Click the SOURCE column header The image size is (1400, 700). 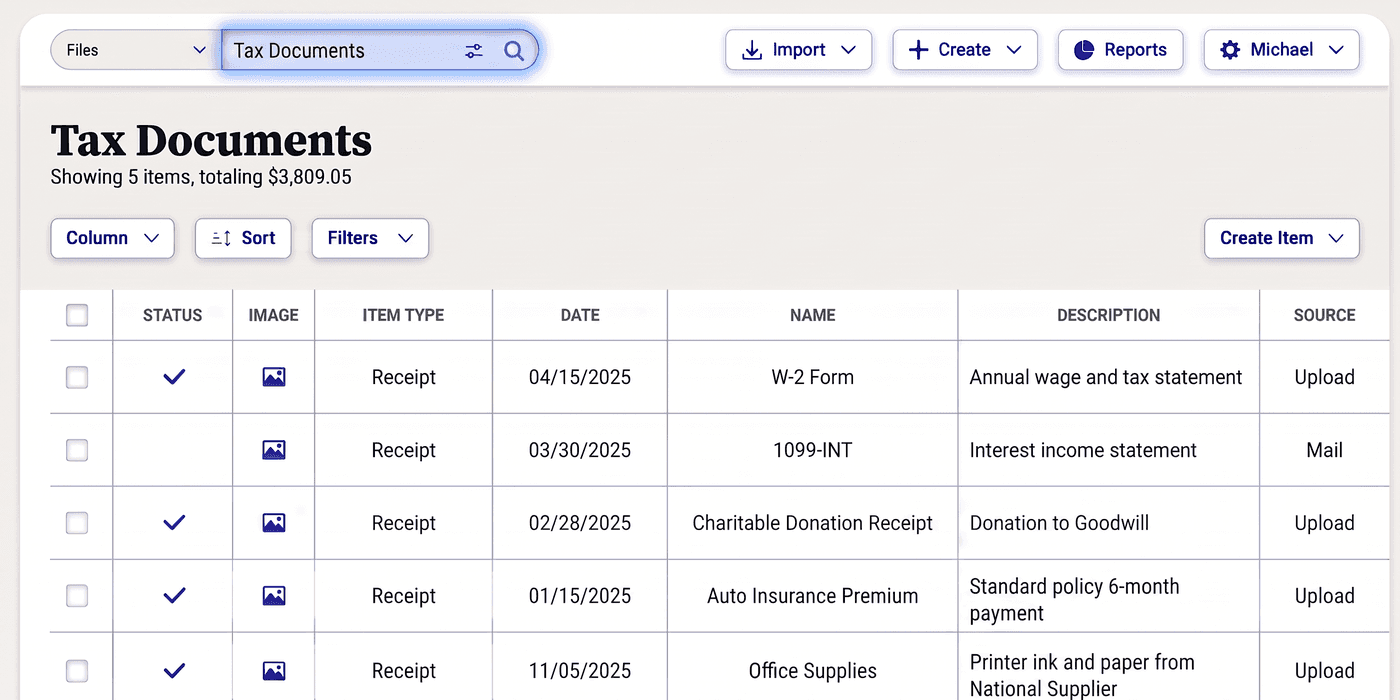[x=1325, y=315]
